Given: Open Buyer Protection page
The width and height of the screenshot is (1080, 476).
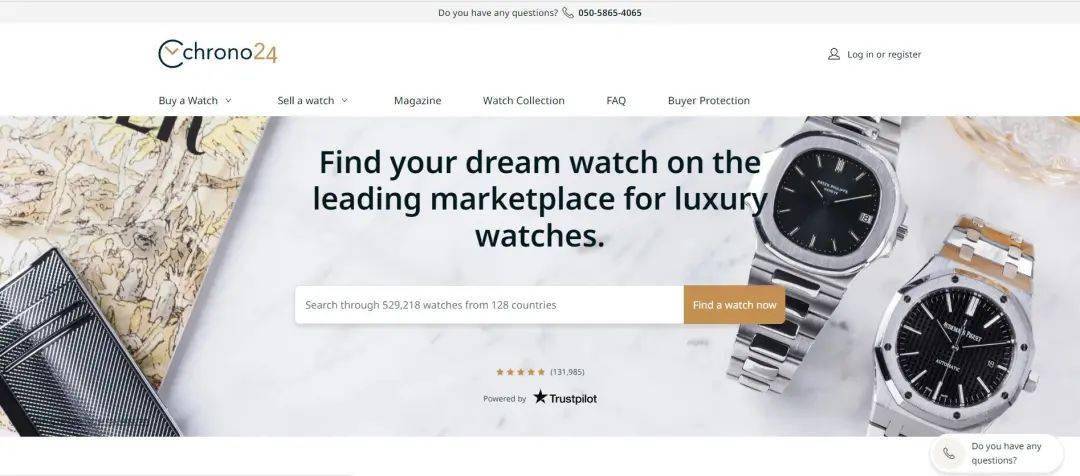Looking at the screenshot, I should (709, 101).
